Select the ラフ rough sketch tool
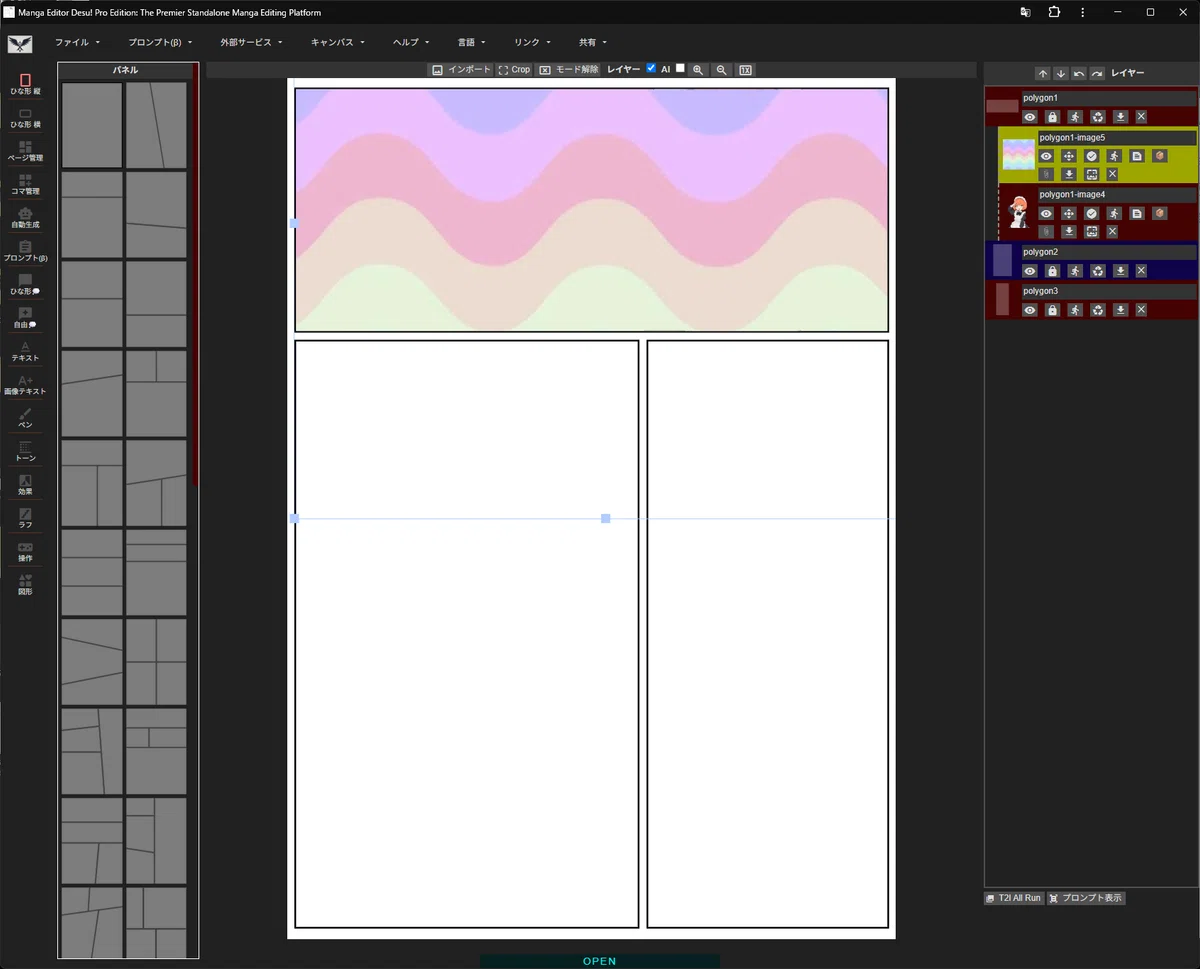1200x969 pixels. [25, 518]
